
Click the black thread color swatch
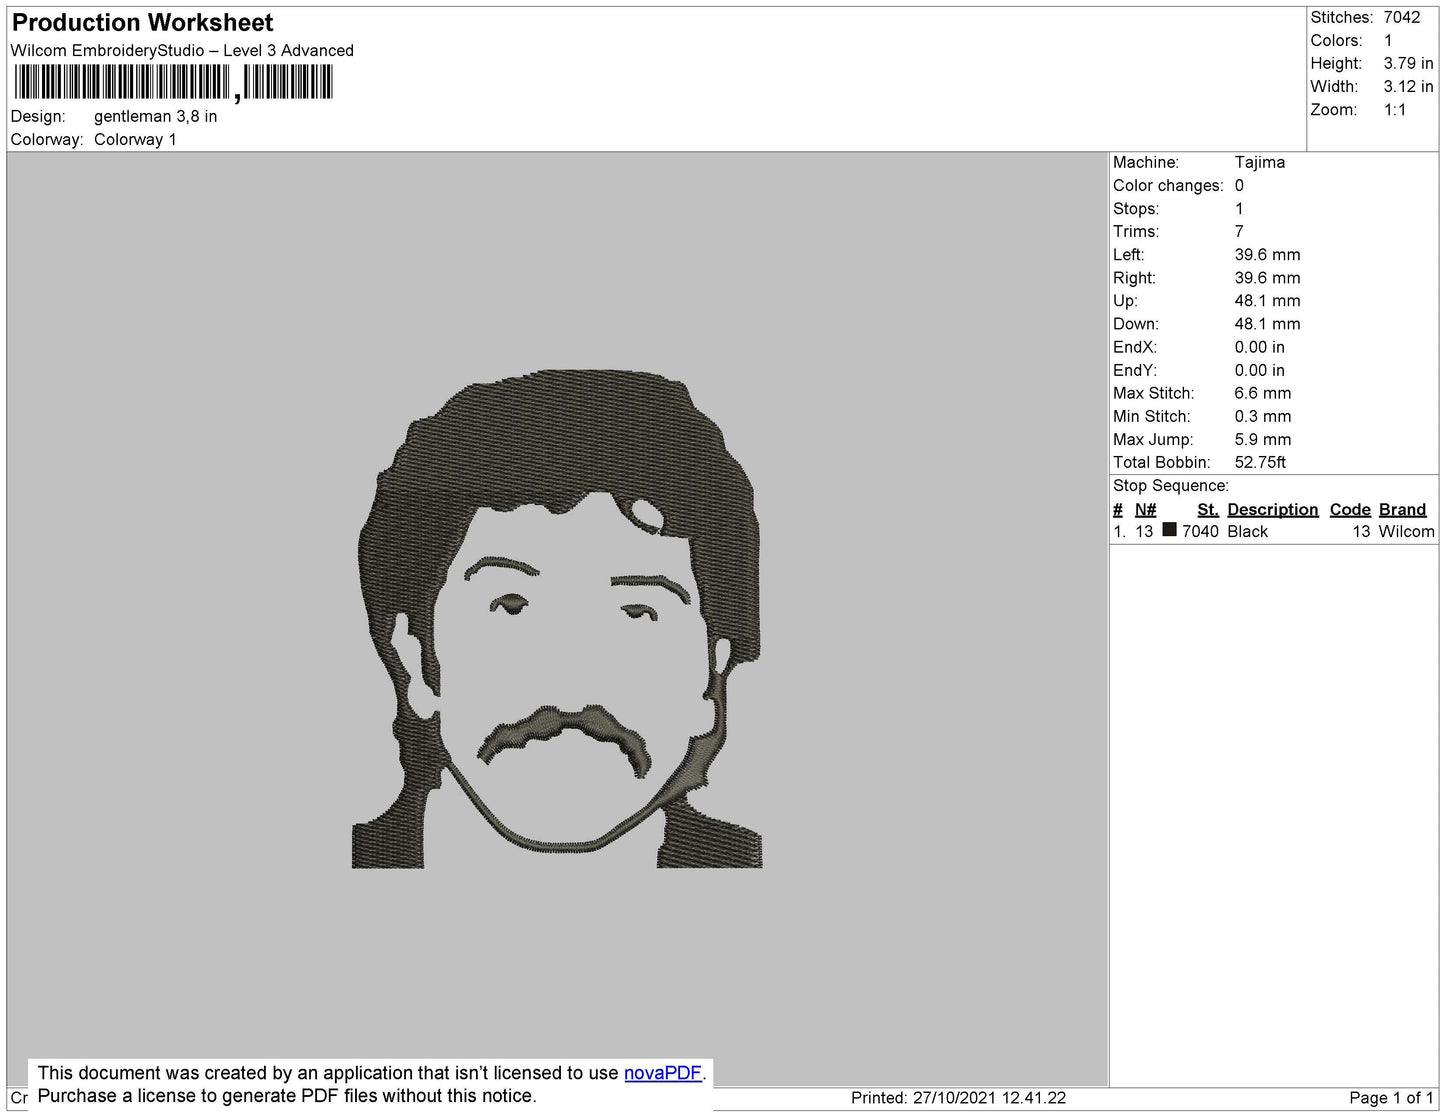coord(1169,530)
